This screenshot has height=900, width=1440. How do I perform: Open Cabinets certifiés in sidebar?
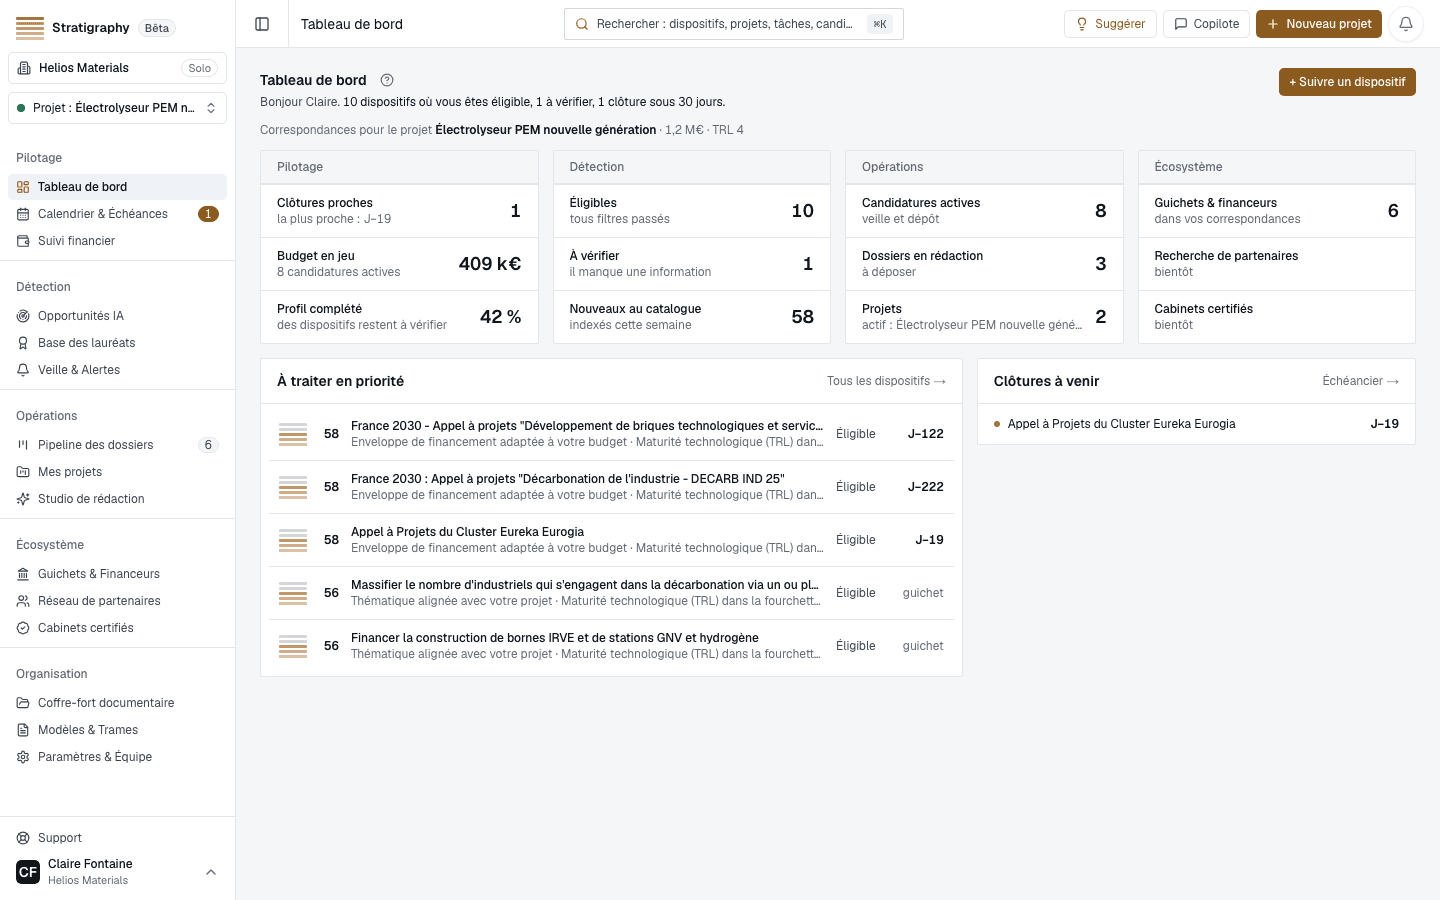117,628
